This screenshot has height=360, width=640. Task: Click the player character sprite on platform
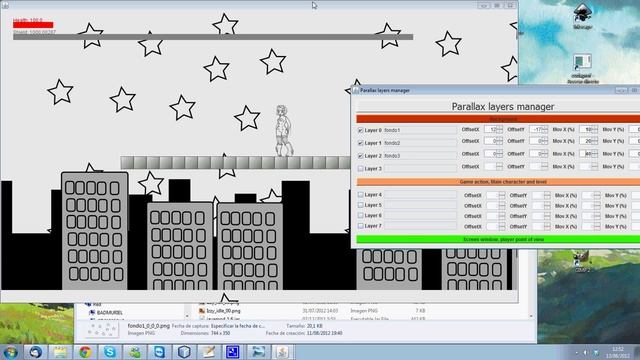click(283, 131)
